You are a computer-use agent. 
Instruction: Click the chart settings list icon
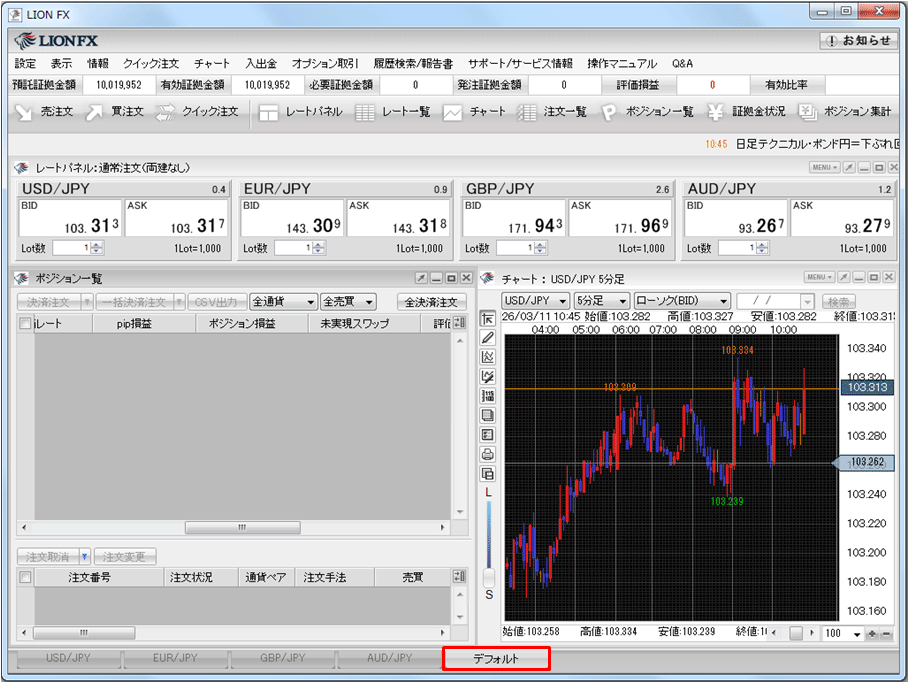[488, 435]
